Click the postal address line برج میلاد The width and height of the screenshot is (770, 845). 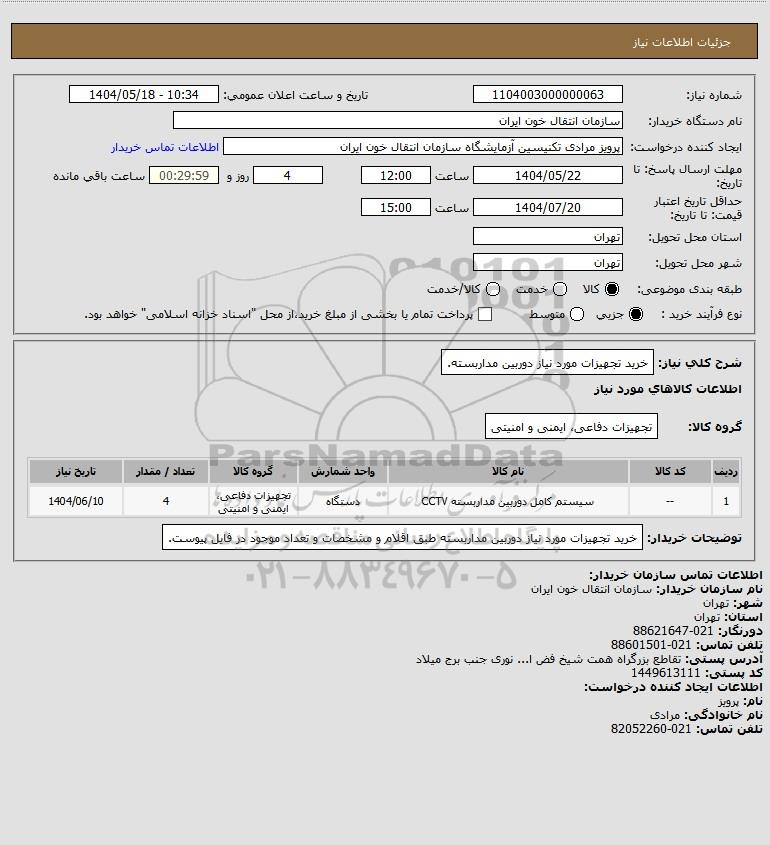548,659
